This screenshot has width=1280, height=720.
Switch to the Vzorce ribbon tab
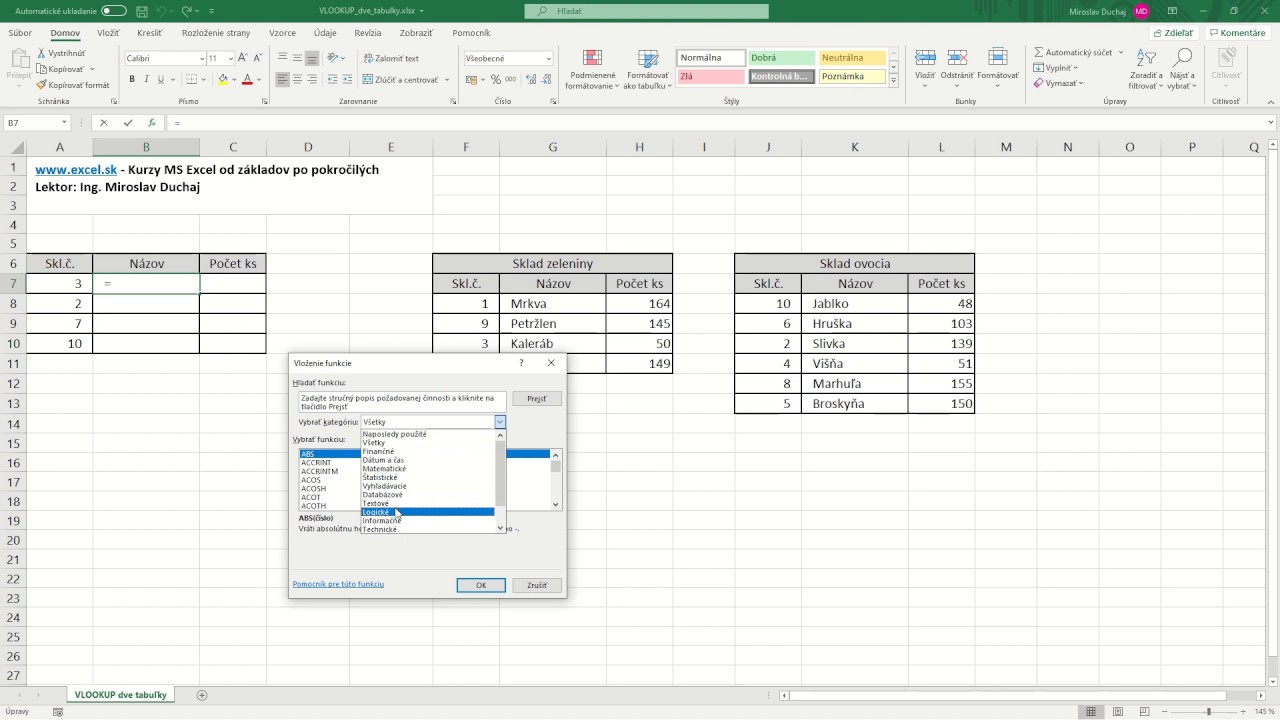coord(283,33)
